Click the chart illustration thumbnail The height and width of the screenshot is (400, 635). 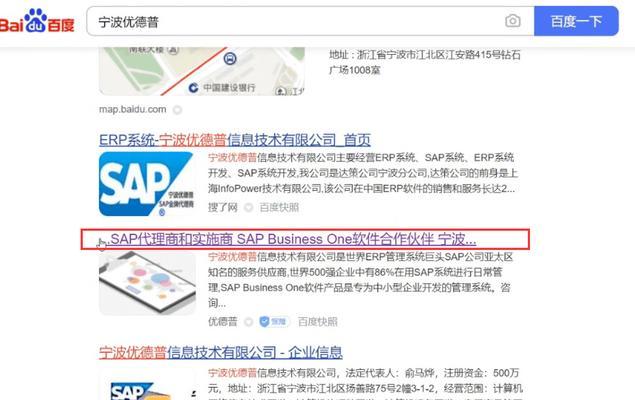pos(146,283)
